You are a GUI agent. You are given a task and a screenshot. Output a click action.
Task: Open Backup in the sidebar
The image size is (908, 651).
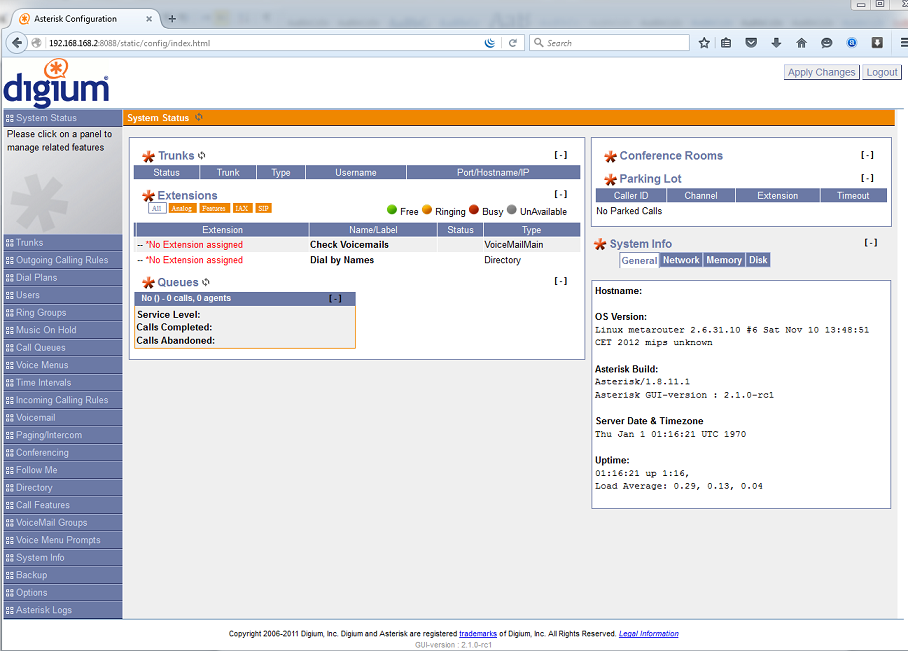click(63, 575)
